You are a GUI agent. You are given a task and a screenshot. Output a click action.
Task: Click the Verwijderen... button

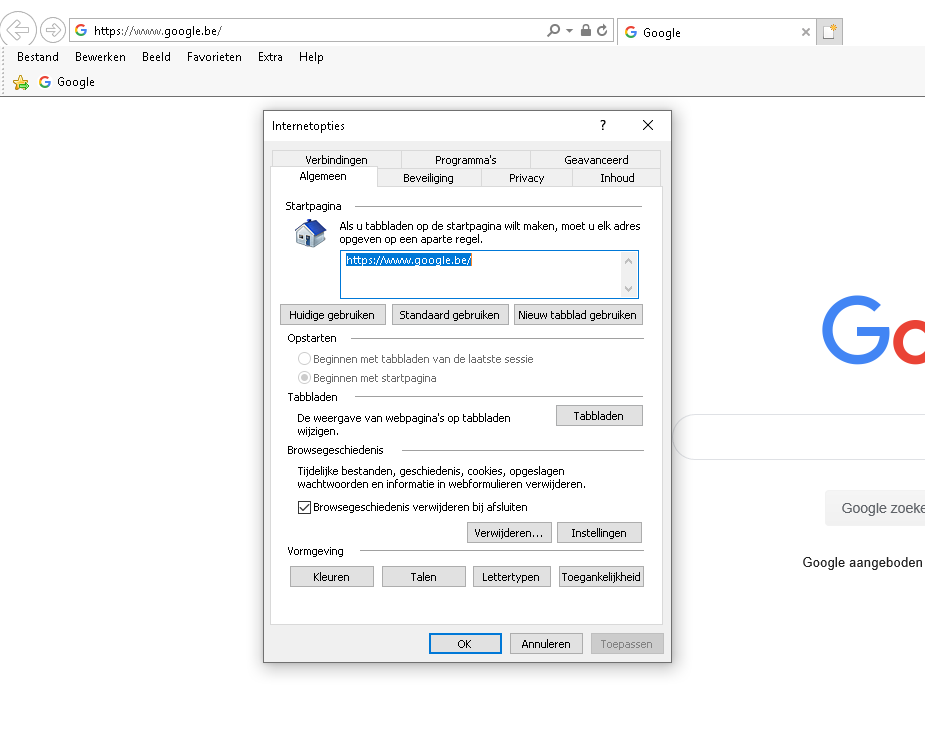pyautogui.click(x=509, y=533)
